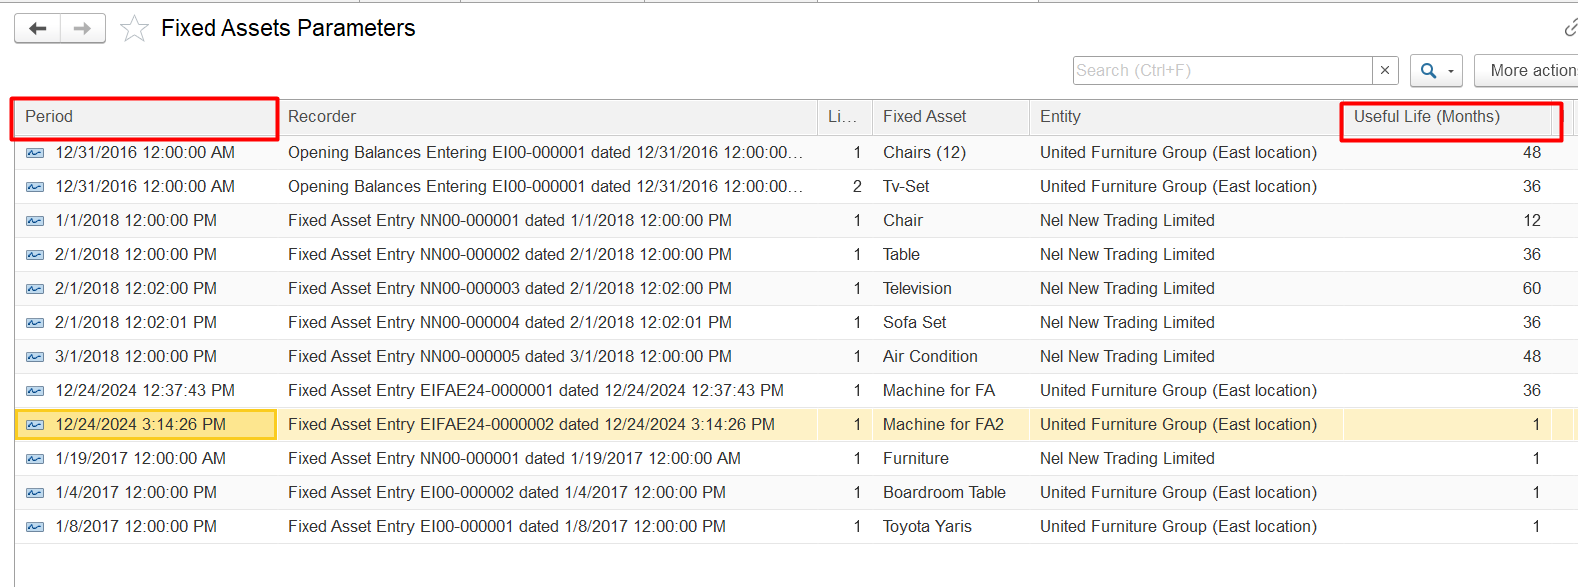Click recorder Fixed Asset Entry EI00-000002
This screenshot has height=587, width=1578.
tap(507, 493)
